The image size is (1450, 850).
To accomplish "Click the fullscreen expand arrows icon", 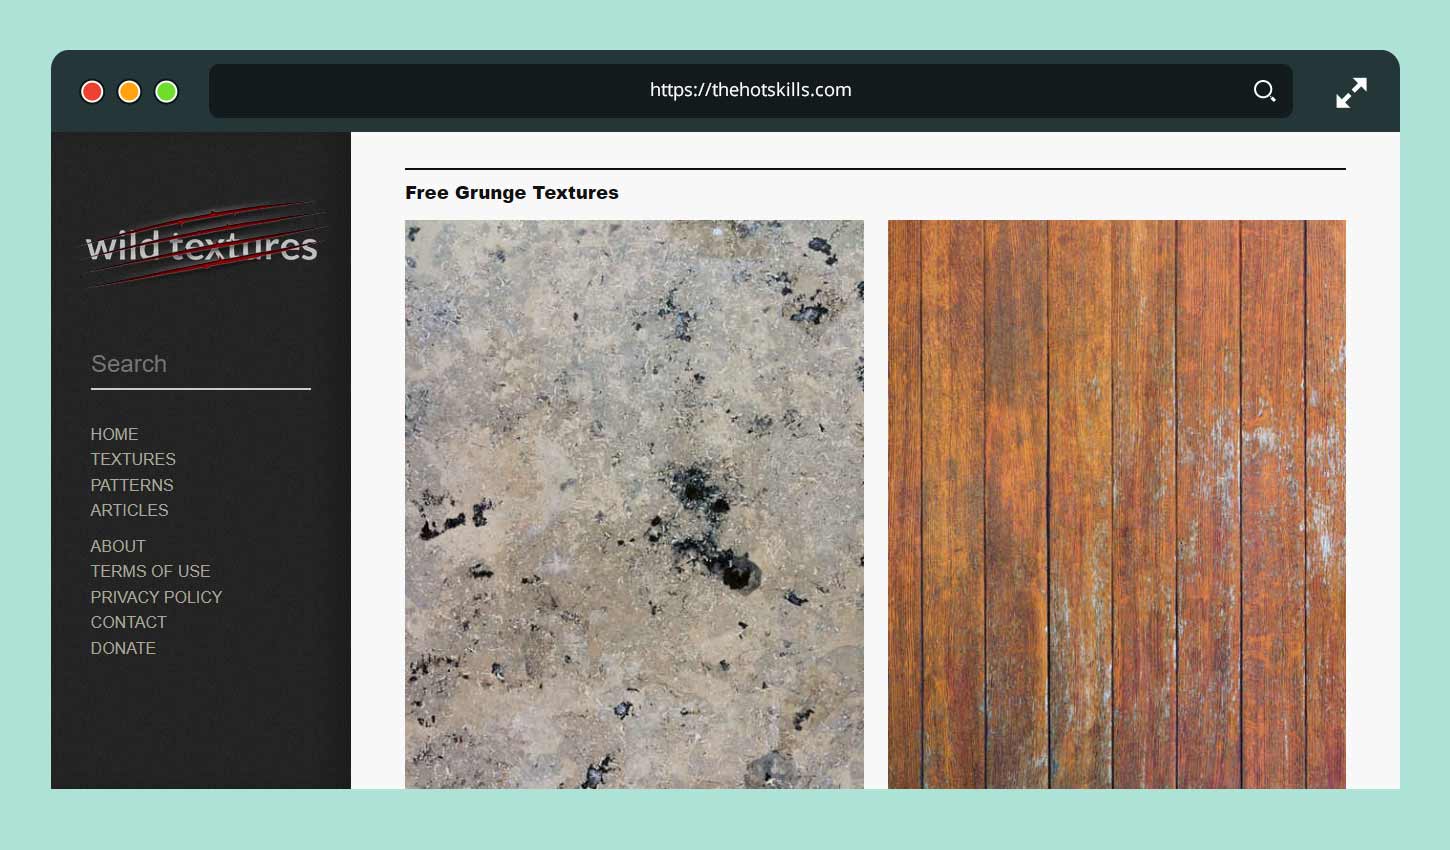I will tap(1351, 91).
